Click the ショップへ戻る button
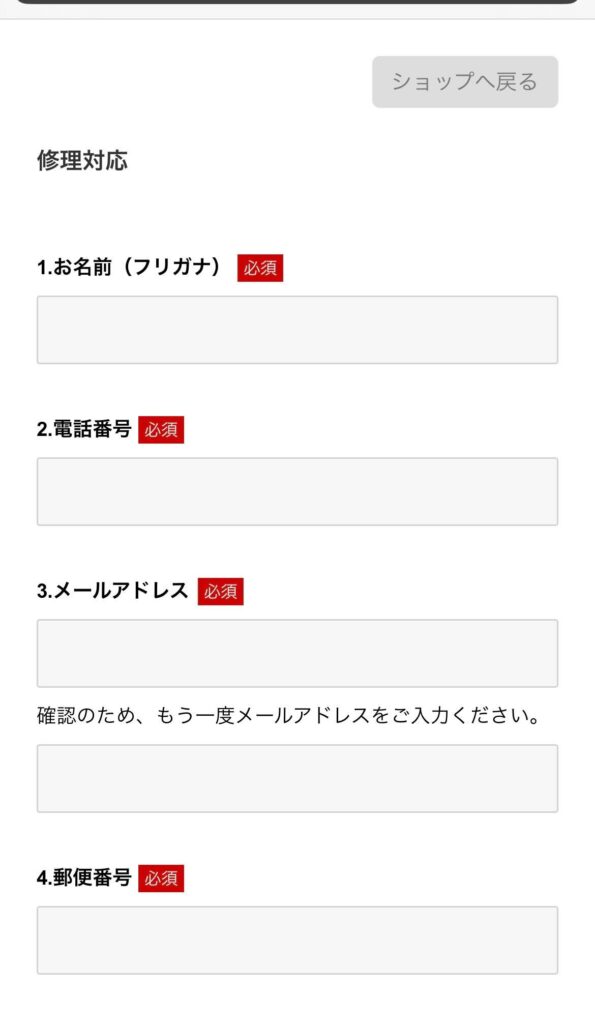The height and width of the screenshot is (1024, 595). 465,82
